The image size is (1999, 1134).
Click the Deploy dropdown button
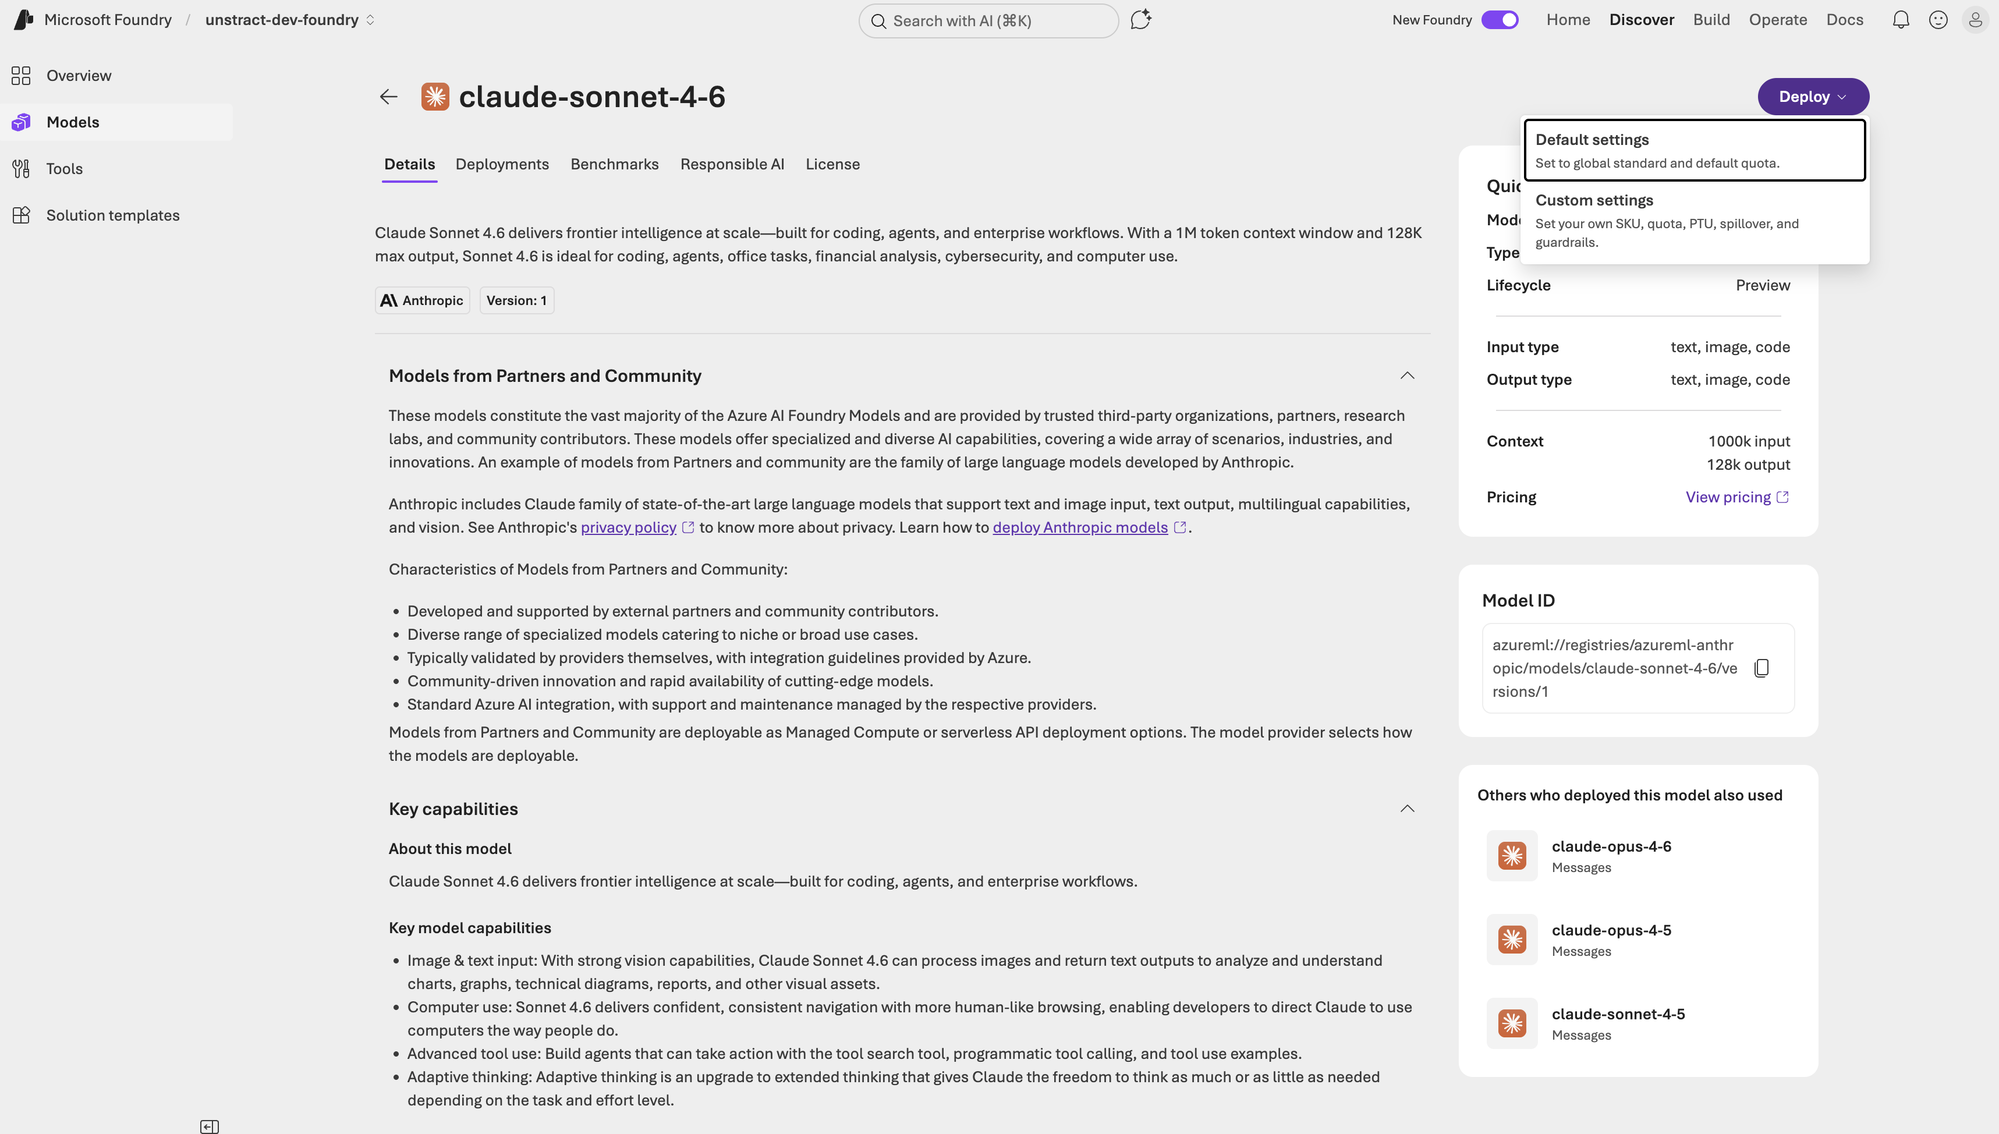pyautogui.click(x=1812, y=97)
